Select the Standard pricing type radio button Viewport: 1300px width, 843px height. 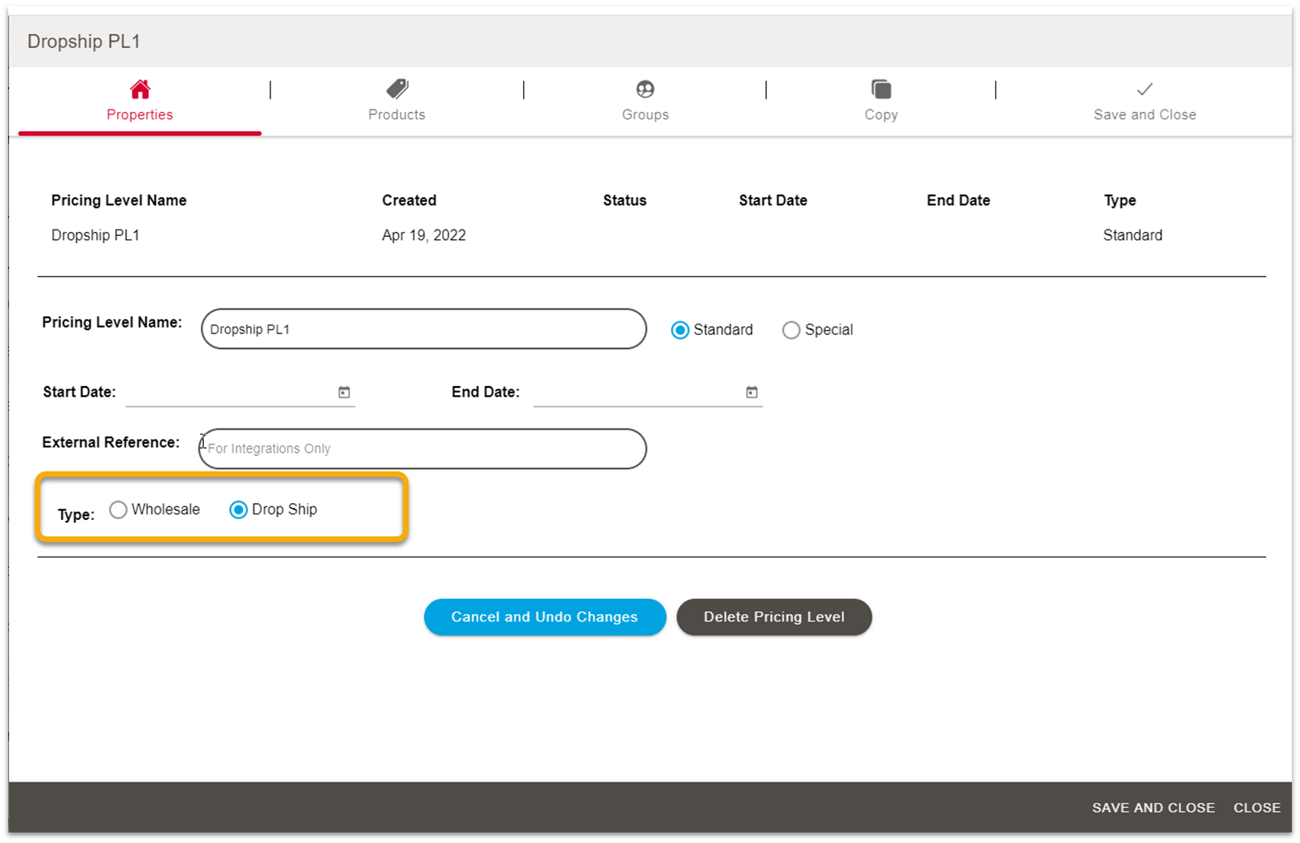pos(681,329)
